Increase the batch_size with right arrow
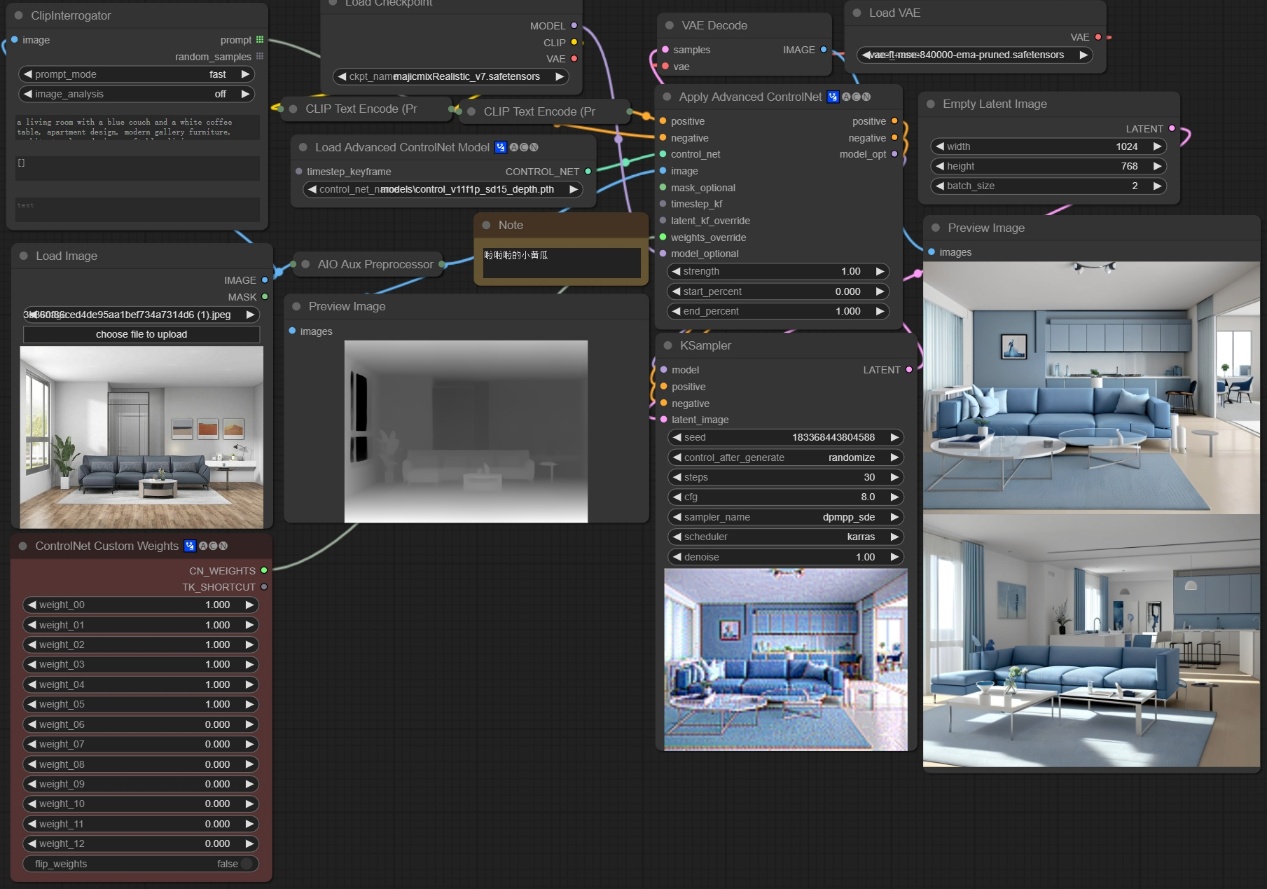The width and height of the screenshot is (1267, 889). pos(1156,186)
